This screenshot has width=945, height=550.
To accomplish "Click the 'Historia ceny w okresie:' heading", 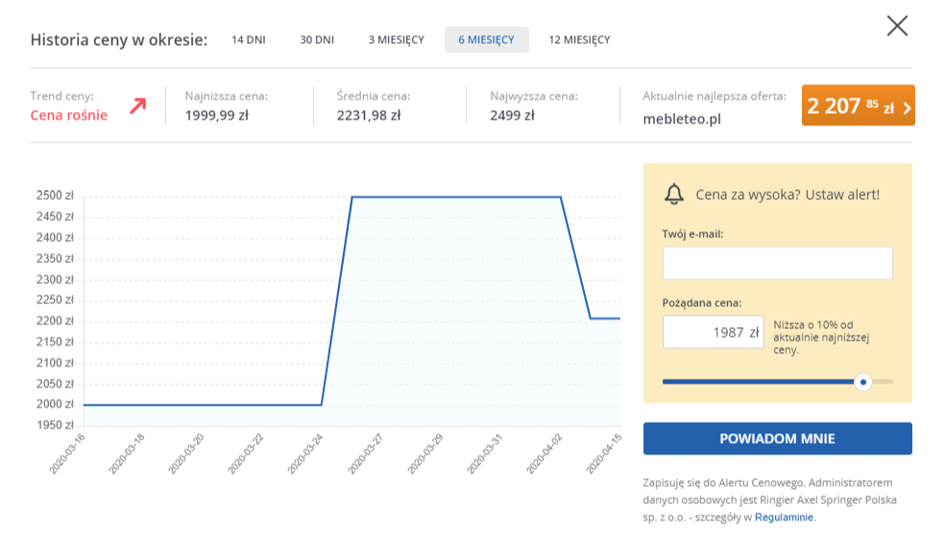I will [x=119, y=40].
